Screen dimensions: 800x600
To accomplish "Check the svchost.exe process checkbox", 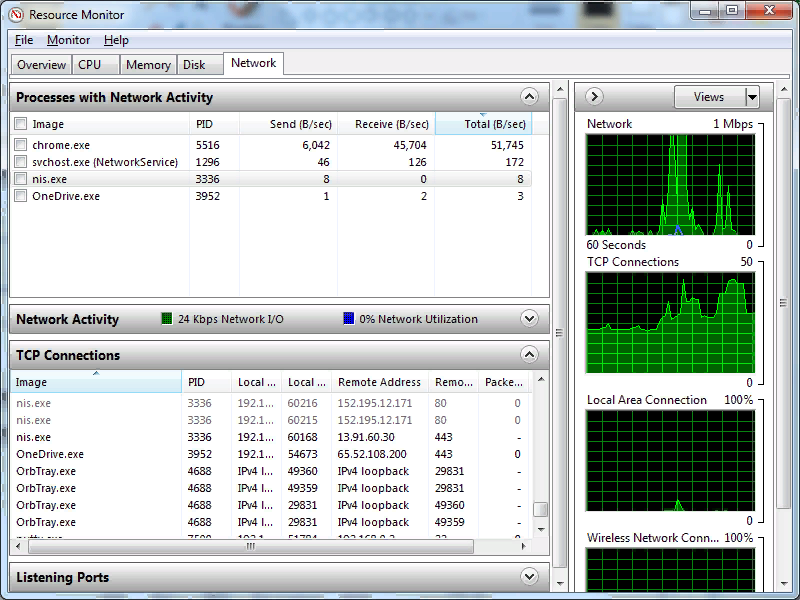I will (21, 162).
